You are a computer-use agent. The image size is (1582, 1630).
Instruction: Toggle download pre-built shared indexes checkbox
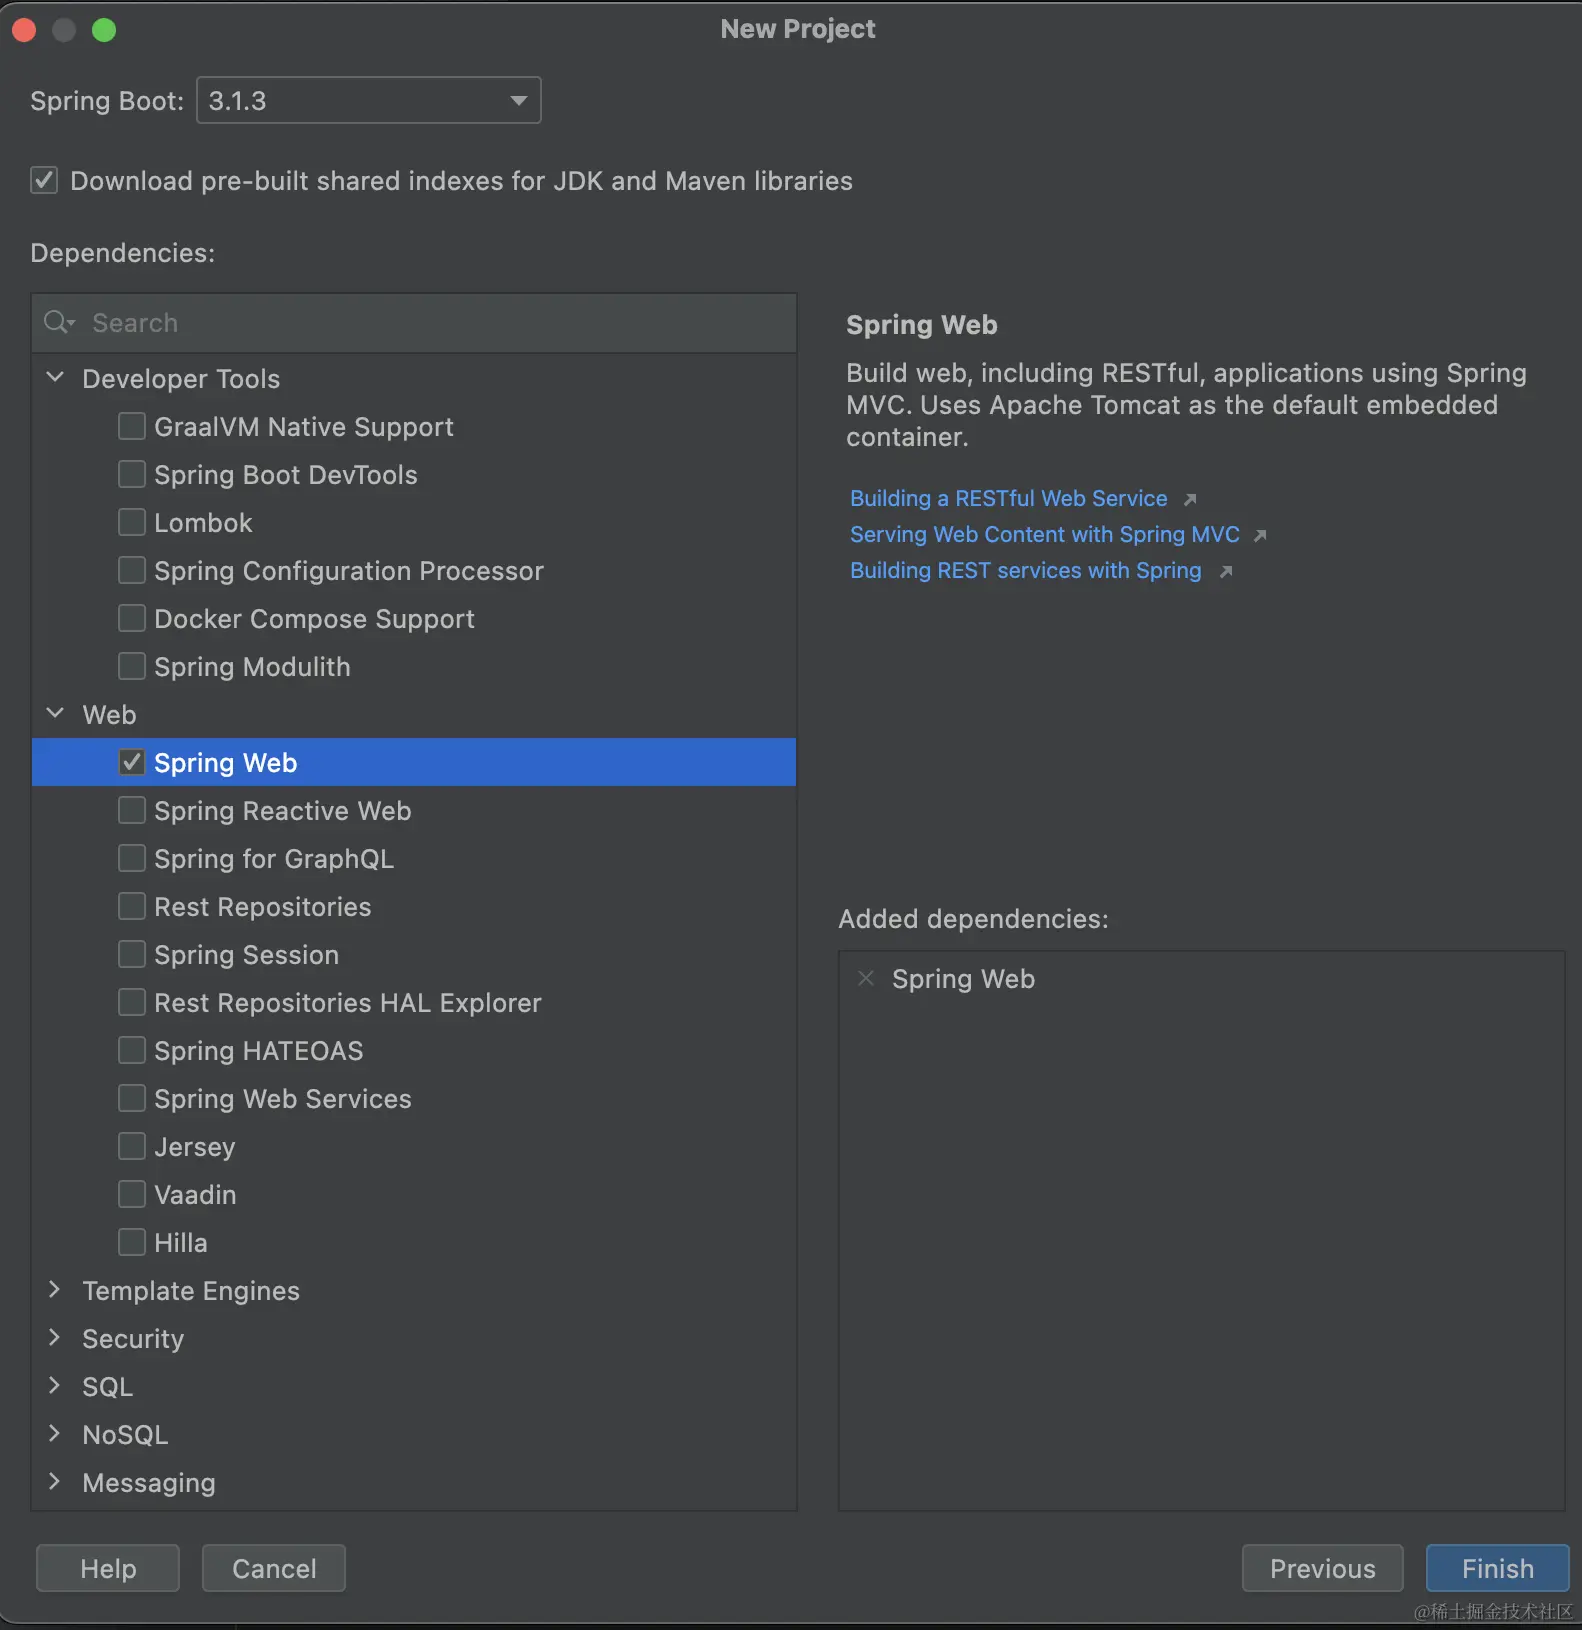point(44,181)
